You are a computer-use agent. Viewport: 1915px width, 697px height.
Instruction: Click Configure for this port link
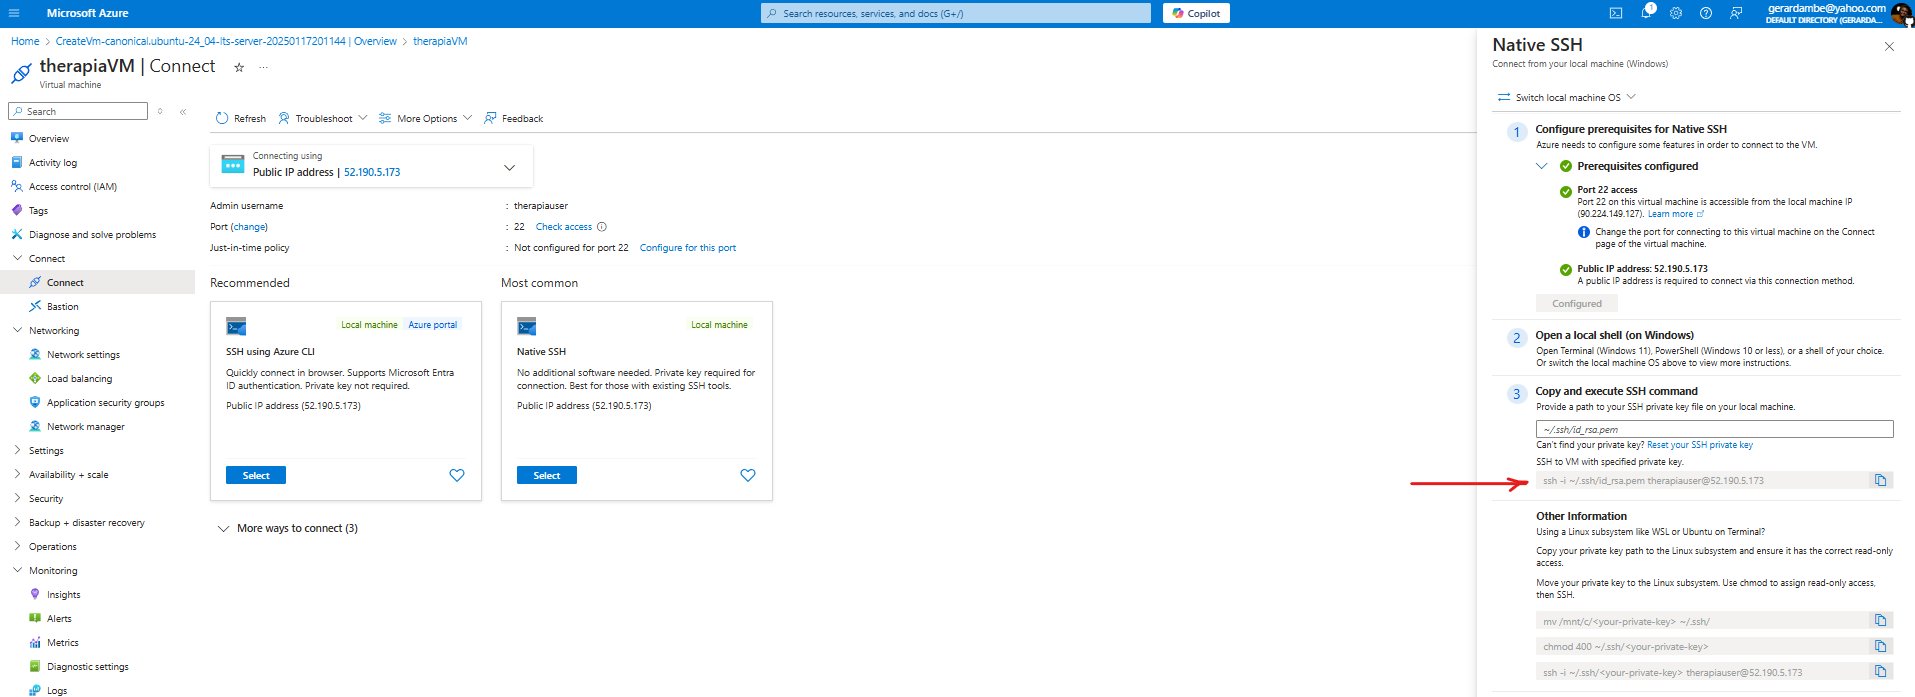[x=688, y=248]
